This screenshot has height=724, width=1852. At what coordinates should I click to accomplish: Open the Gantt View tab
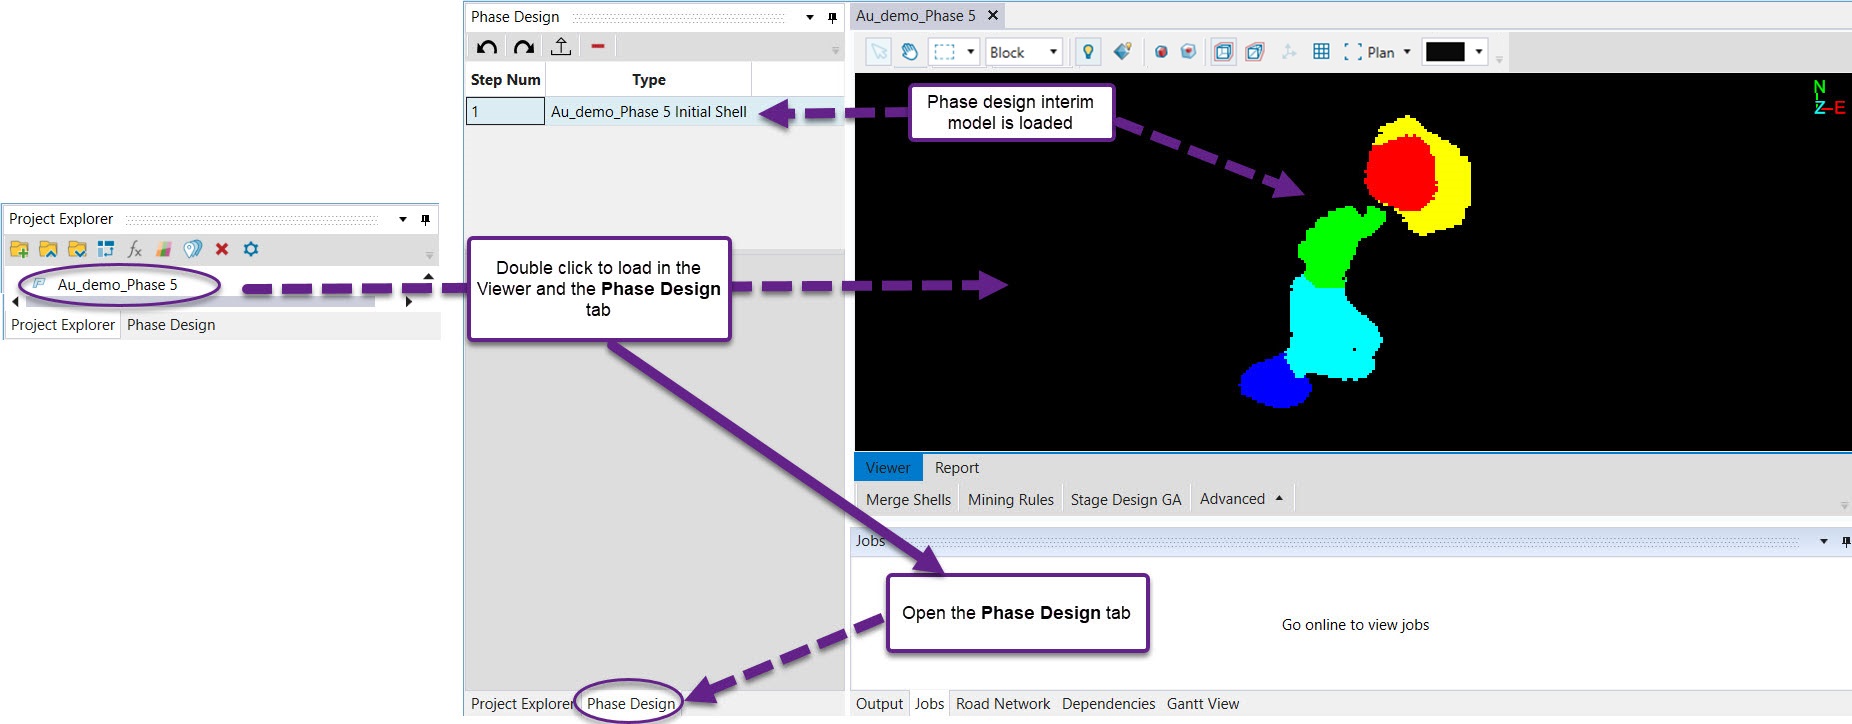click(1203, 704)
